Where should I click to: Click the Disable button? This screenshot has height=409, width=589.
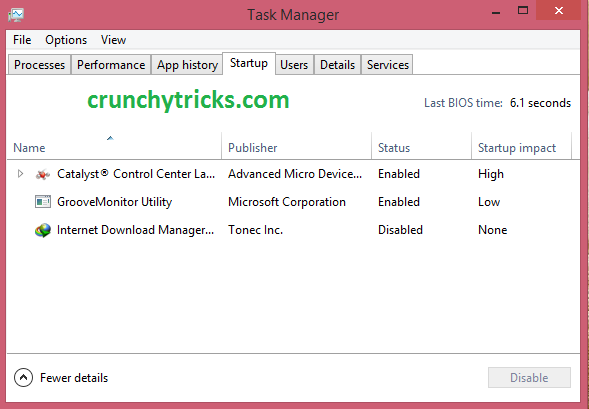pos(529,377)
